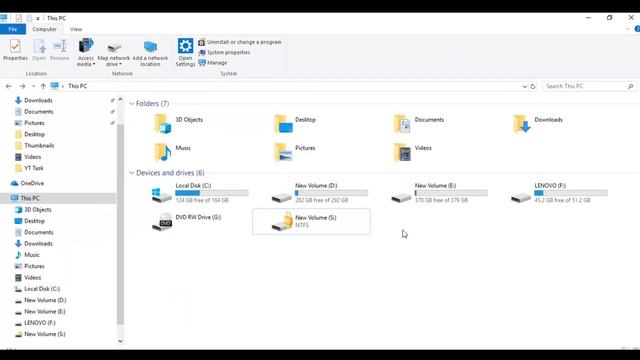Select the Documents folder in Folders
The image size is (640, 360).
pos(419,123)
